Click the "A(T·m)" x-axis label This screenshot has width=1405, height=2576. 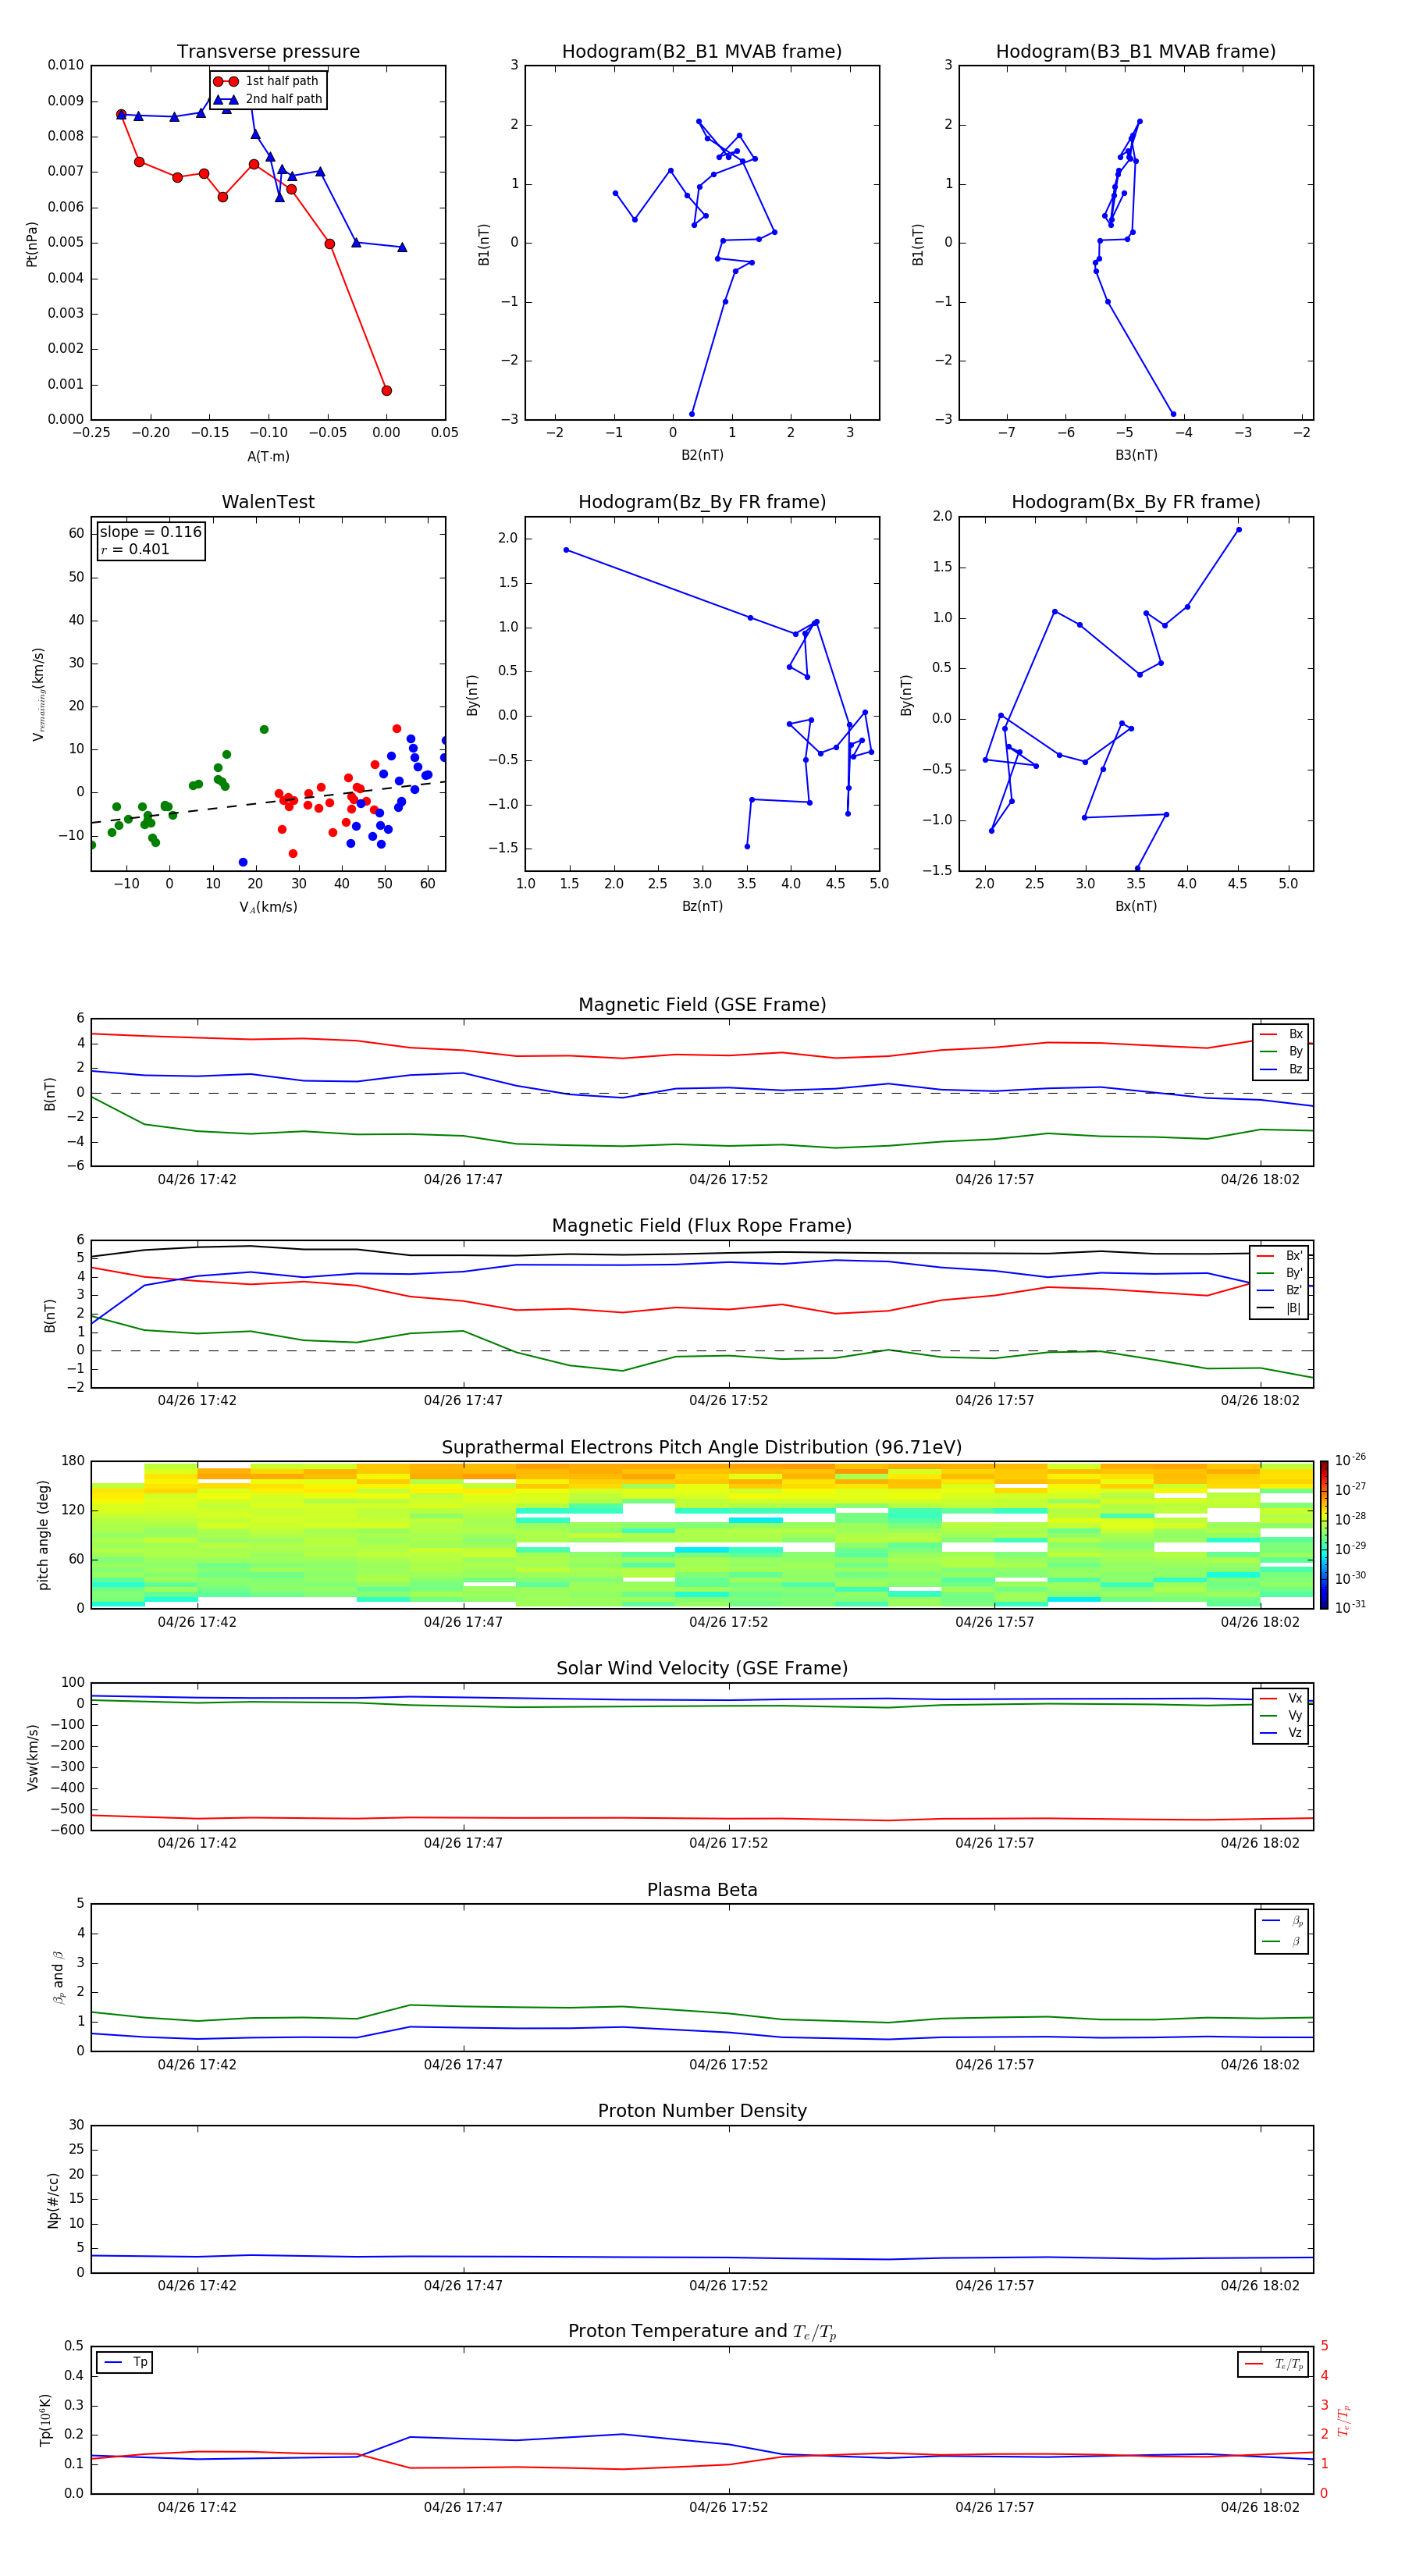(268, 456)
